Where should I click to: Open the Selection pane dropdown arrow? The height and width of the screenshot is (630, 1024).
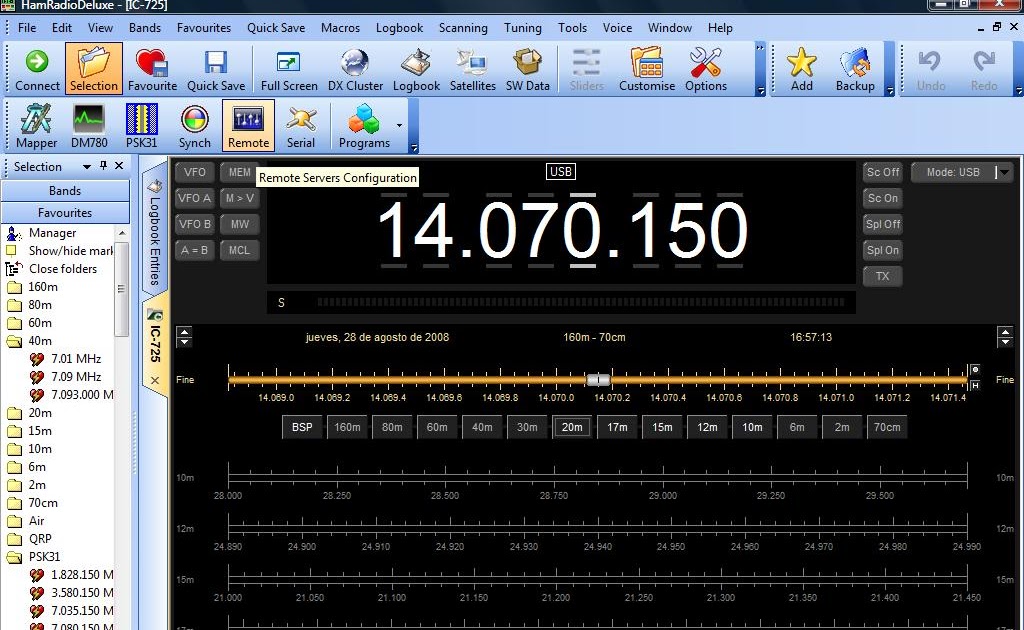tap(86, 166)
